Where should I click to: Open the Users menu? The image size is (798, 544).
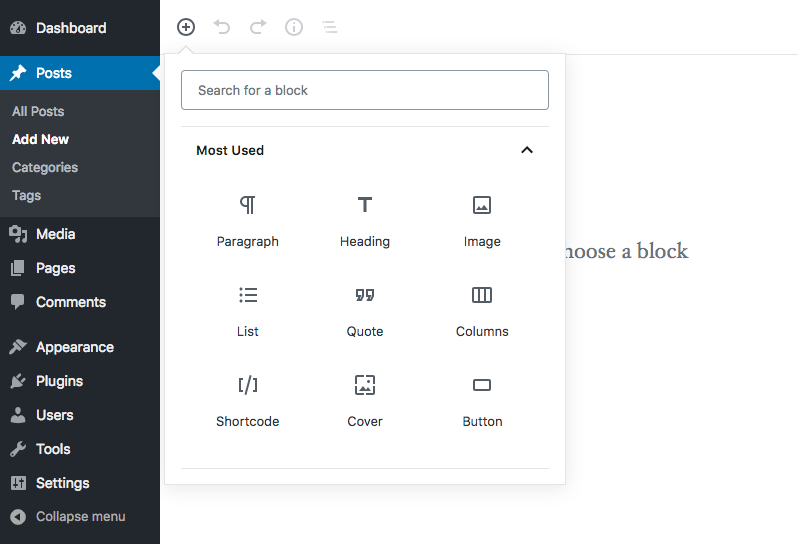(x=80, y=415)
